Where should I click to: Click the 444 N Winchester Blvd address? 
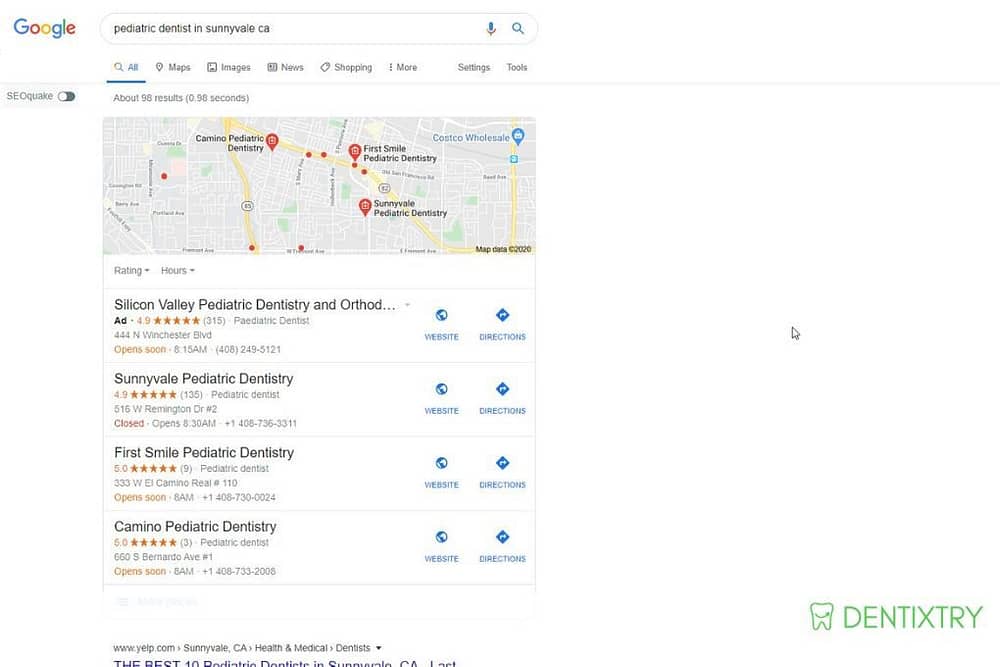pyautogui.click(x=163, y=335)
